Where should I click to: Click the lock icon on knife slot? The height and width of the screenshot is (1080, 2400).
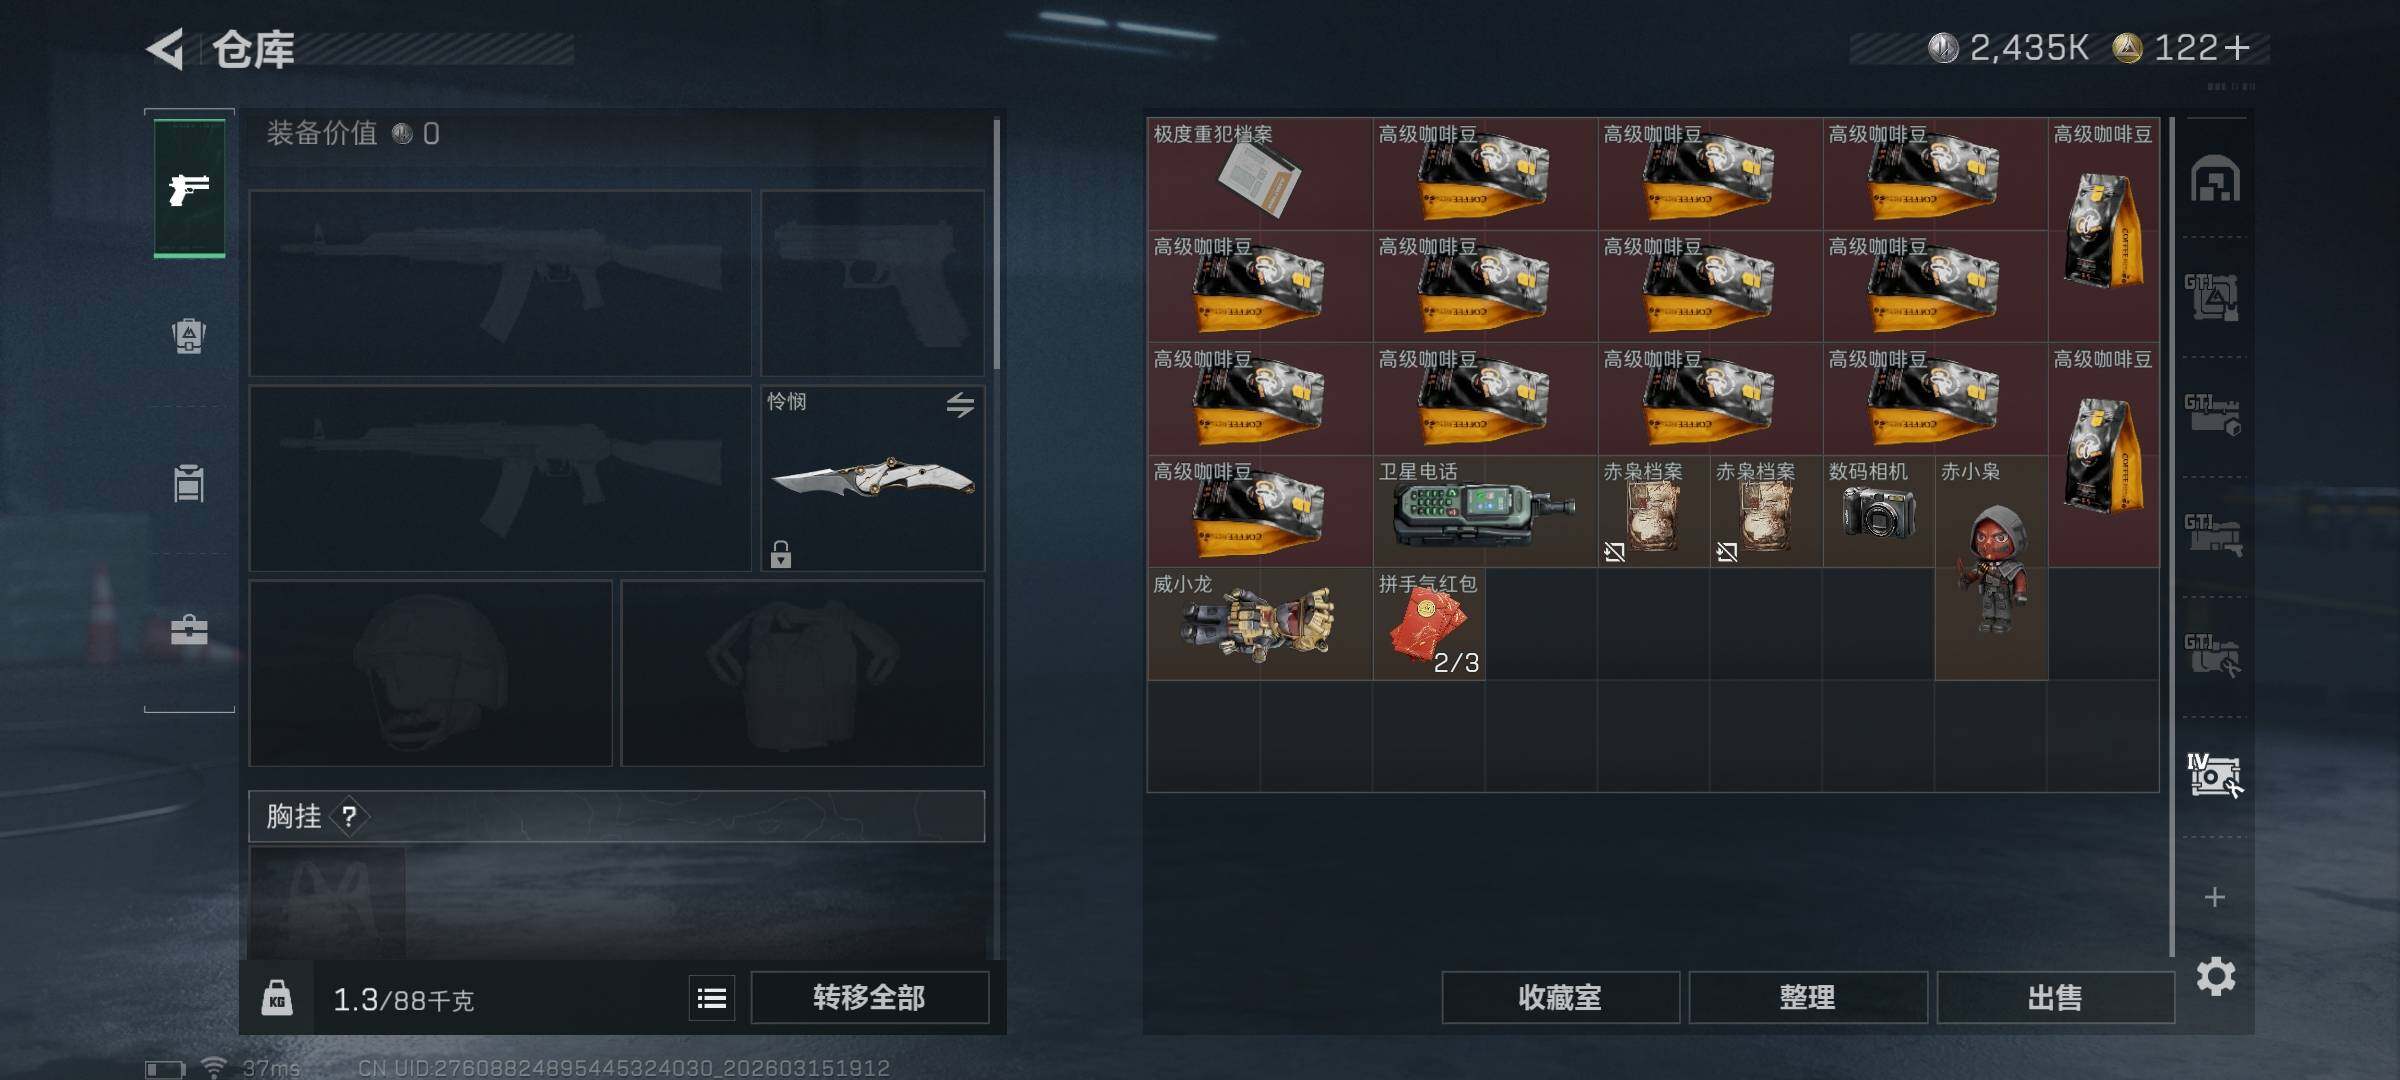pyautogui.click(x=781, y=554)
